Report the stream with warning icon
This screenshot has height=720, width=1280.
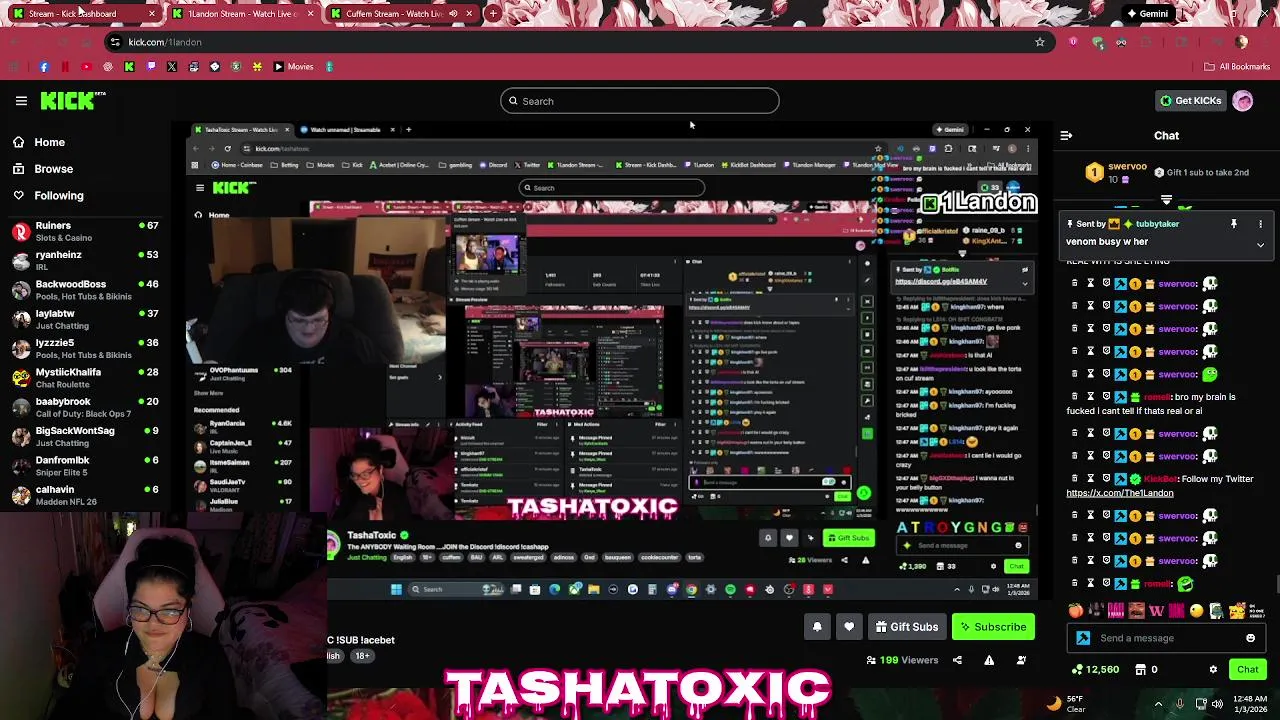pos(989,660)
